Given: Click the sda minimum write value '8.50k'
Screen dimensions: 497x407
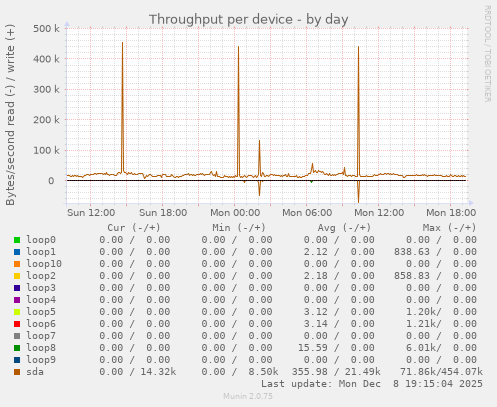Looking at the screenshot, I should pyautogui.click(x=263, y=372).
